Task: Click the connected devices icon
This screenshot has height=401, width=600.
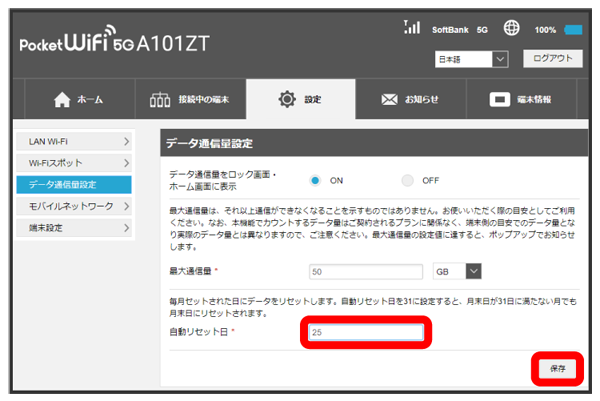Action: click(x=160, y=100)
